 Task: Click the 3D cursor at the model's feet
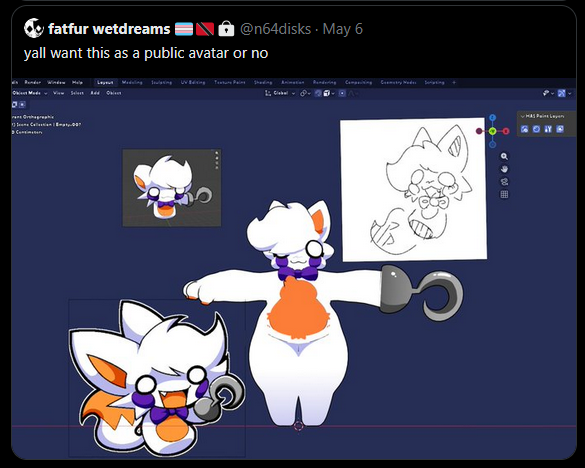298,426
